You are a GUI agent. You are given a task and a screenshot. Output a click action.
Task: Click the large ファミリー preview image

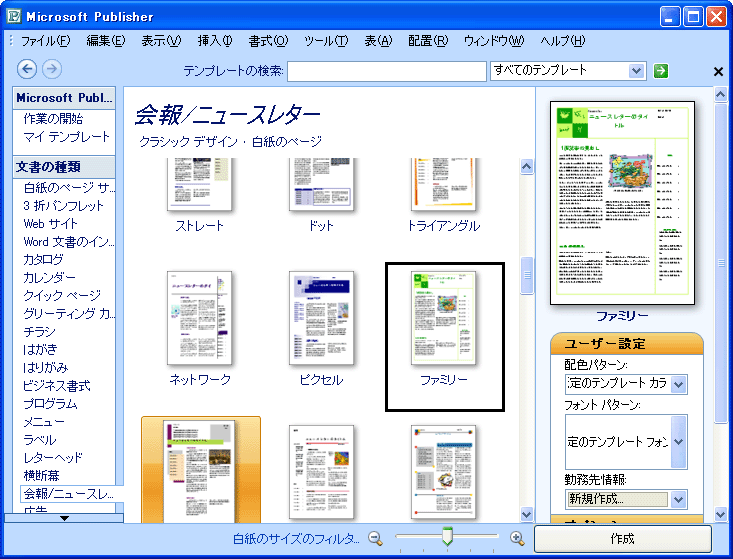click(622, 203)
